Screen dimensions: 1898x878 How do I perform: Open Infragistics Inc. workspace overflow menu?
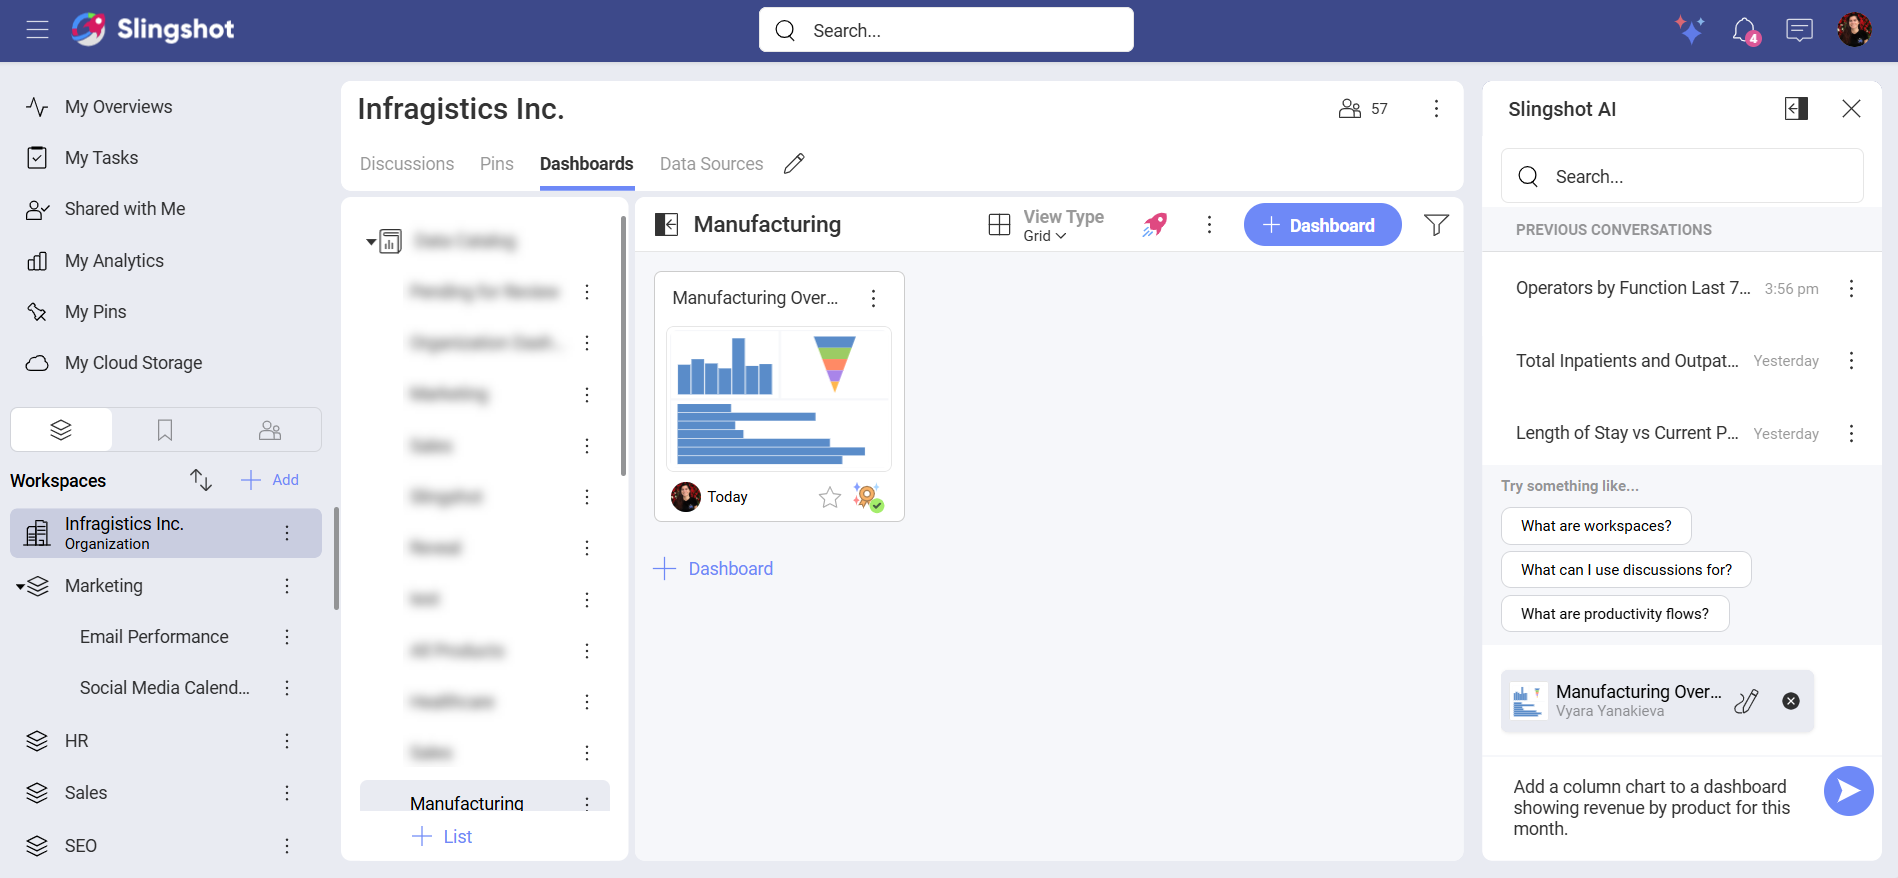1436,109
